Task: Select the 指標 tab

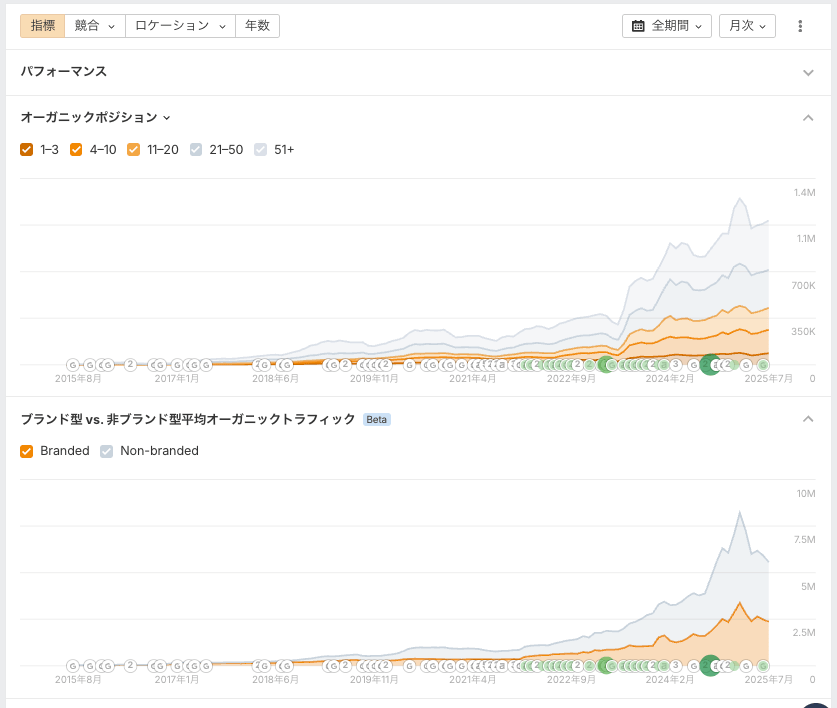Action: pos(43,26)
